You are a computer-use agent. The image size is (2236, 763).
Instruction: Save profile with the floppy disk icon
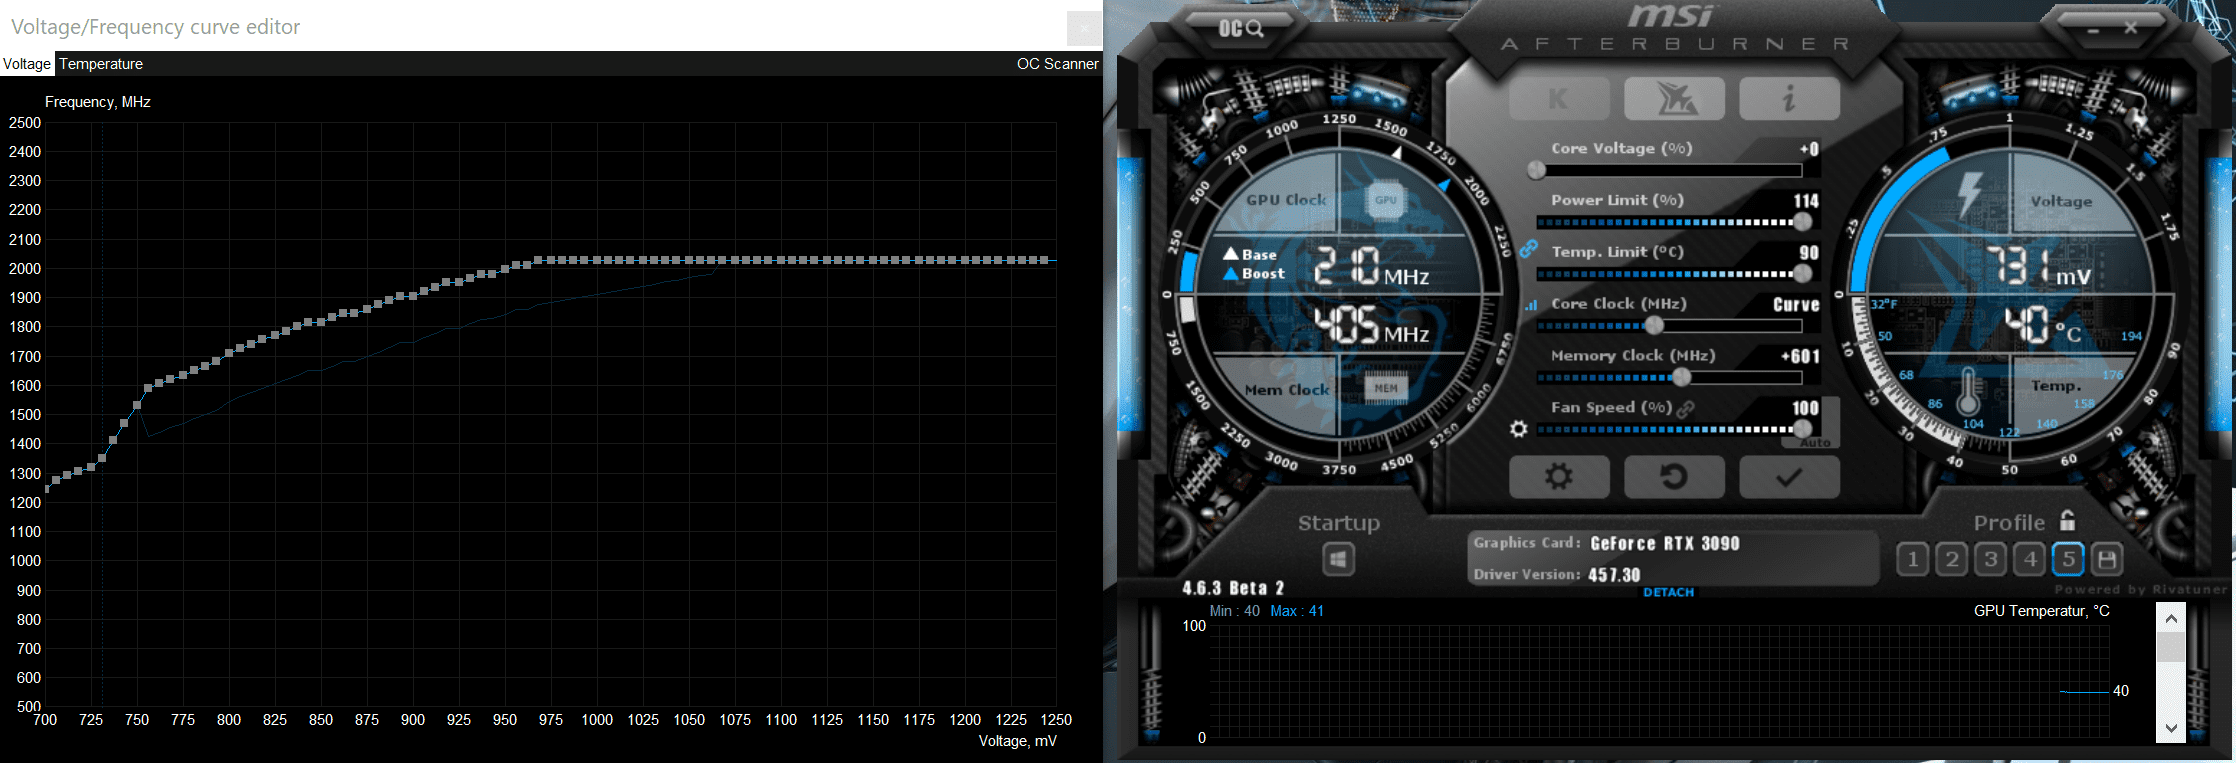[x=2107, y=559]
